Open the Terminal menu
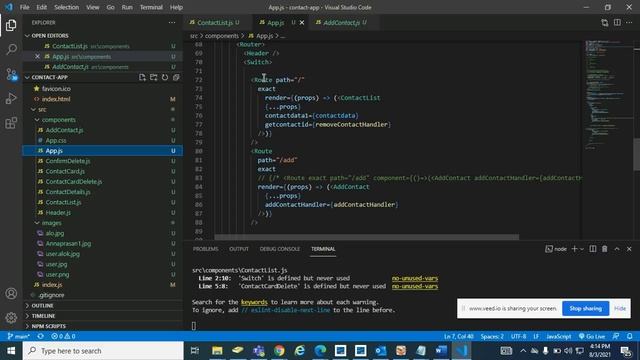Screen dimensions: 640x360 151,7
